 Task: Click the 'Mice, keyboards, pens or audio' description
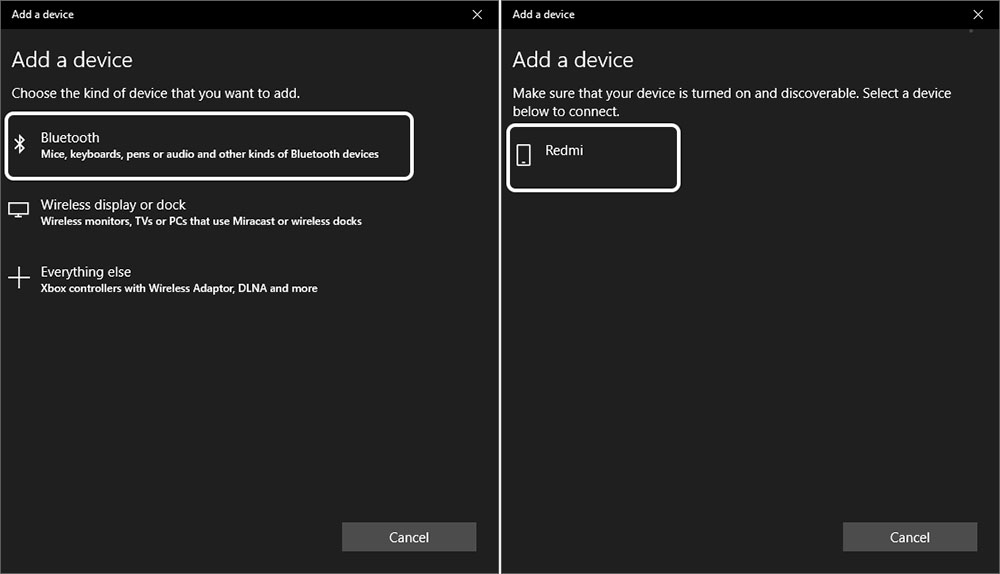point(209,154)
